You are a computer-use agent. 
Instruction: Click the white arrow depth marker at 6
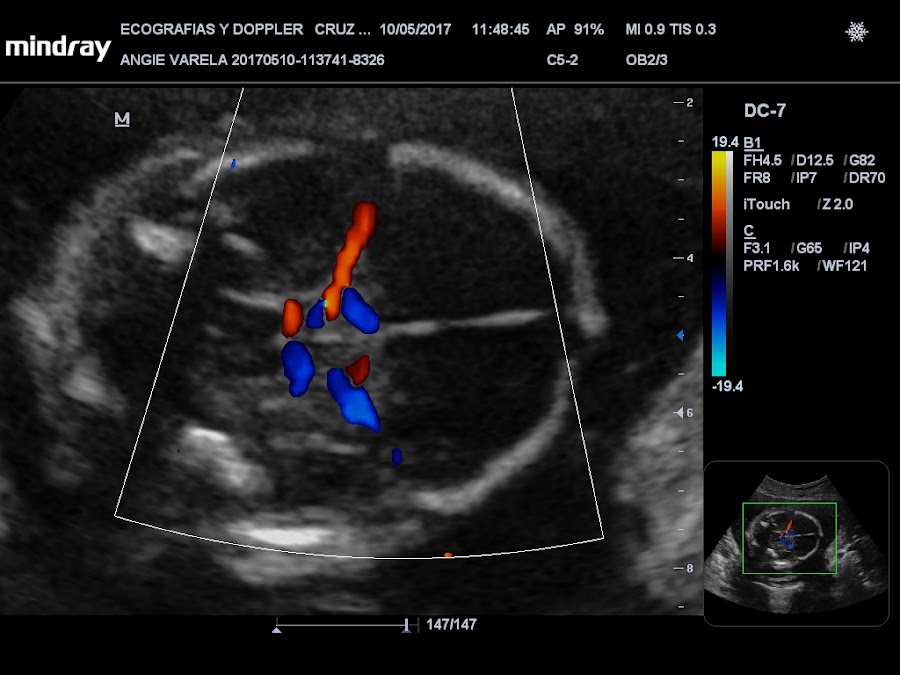point(679,413)
